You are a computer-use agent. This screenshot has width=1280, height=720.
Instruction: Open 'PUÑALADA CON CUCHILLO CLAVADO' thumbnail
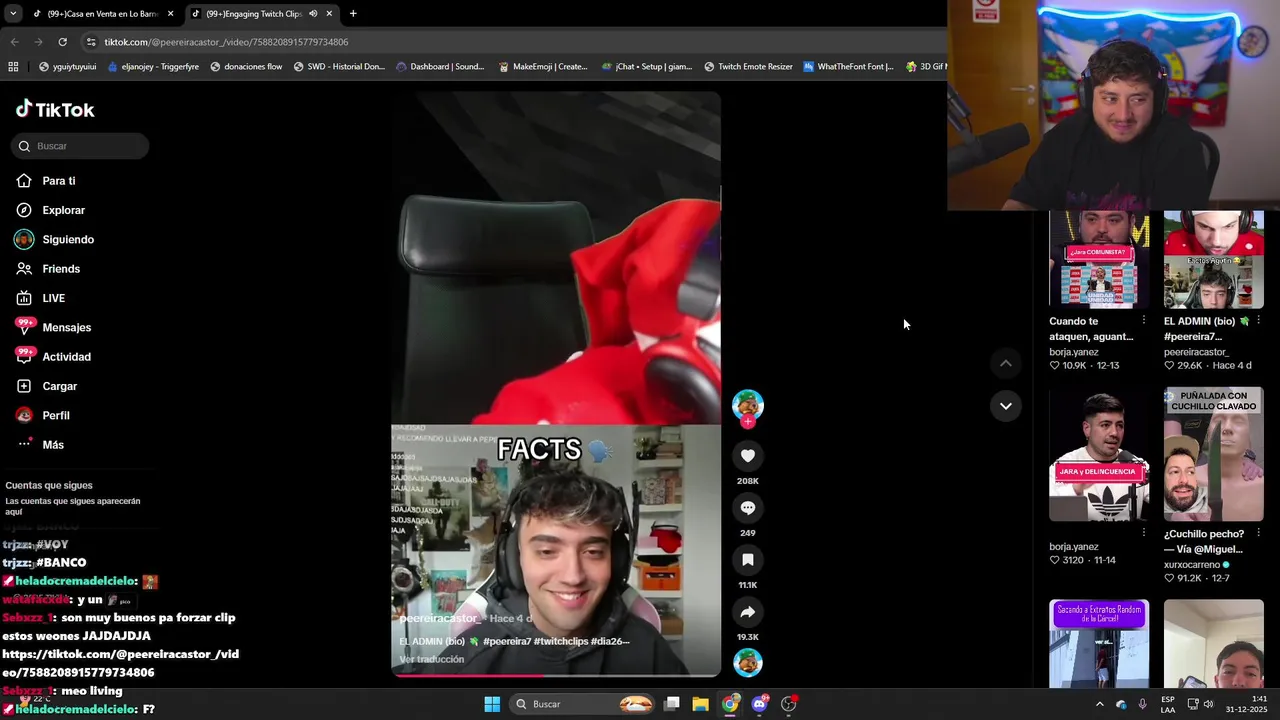(1213, 454)
